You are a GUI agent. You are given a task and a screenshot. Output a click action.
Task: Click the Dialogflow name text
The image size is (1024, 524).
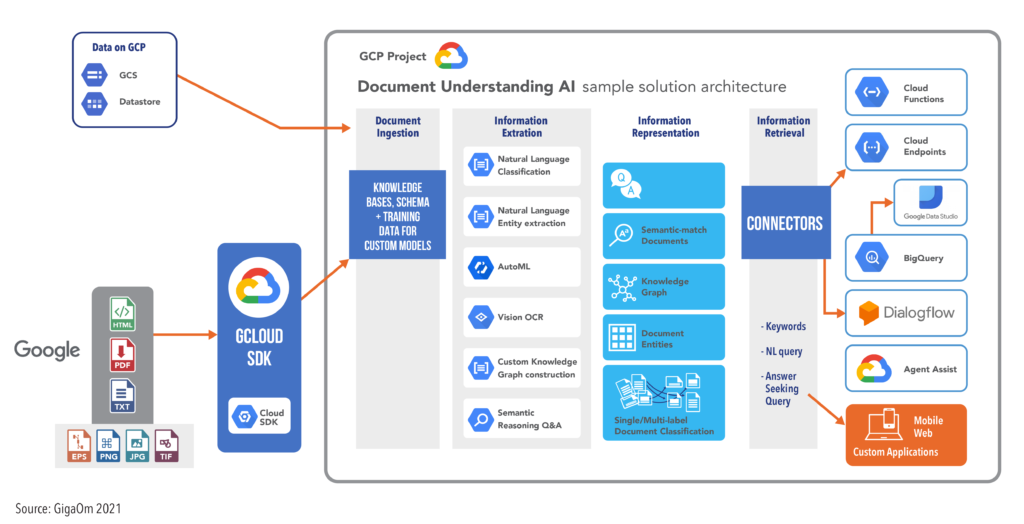pyautogui.click(x=919, y=313)
